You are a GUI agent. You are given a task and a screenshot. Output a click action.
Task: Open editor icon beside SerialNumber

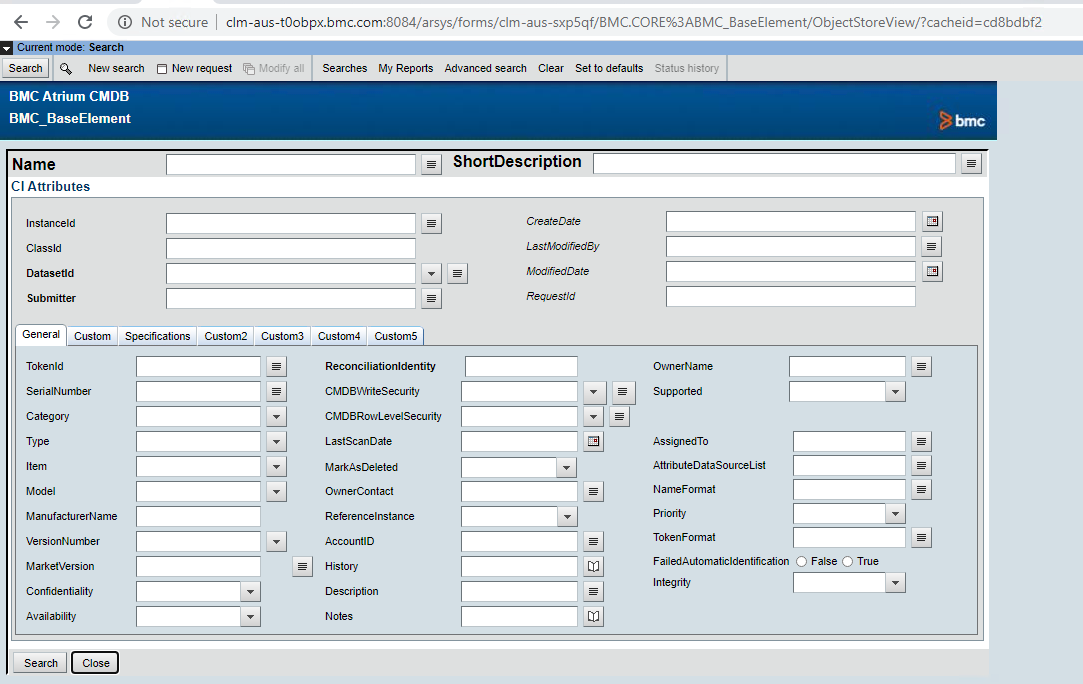pyautogui.click(x=276, y=391)
